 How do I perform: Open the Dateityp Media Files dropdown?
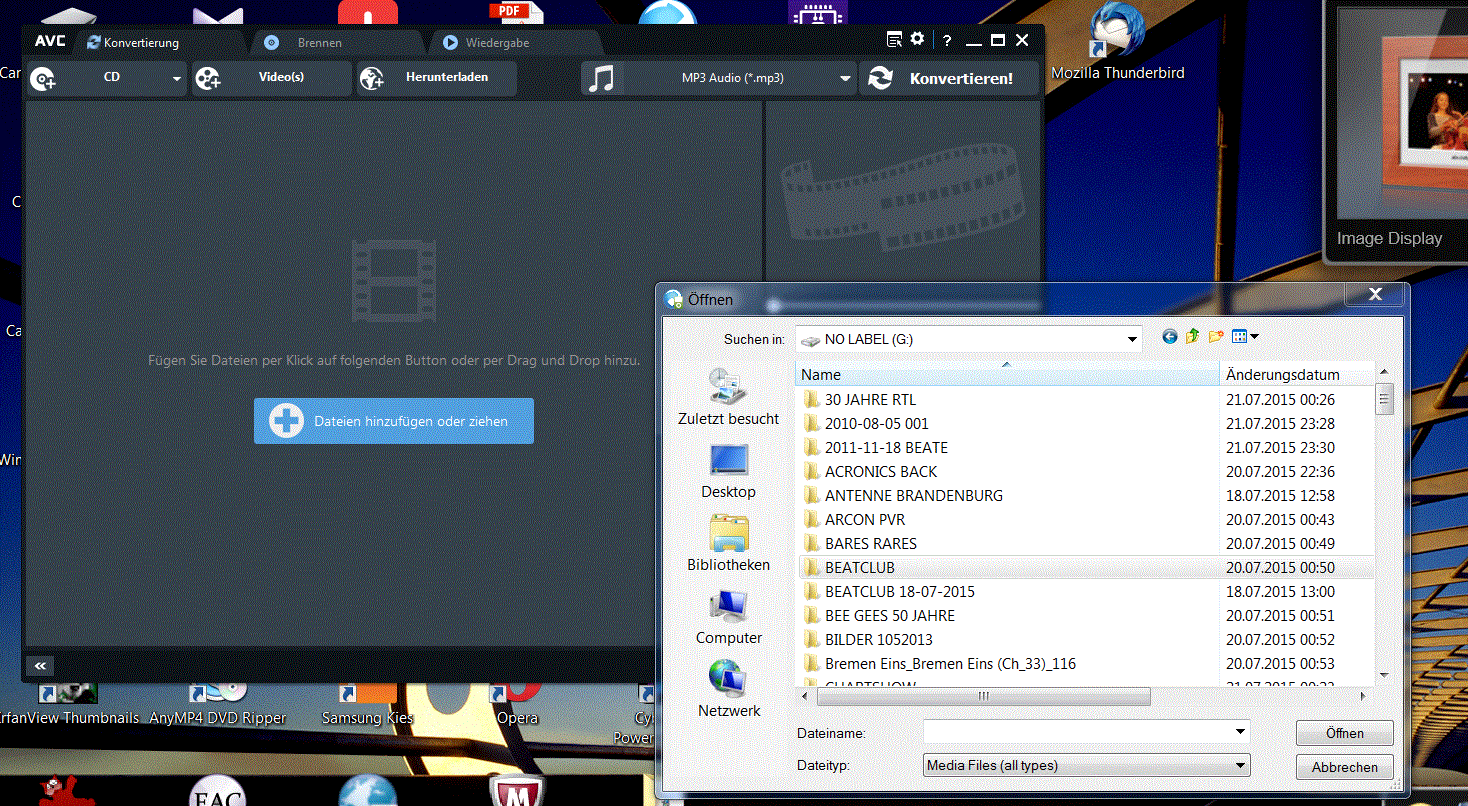1087,766
